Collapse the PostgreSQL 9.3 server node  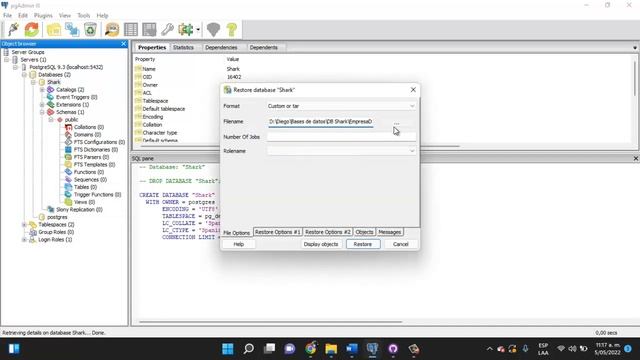(16, 67)
